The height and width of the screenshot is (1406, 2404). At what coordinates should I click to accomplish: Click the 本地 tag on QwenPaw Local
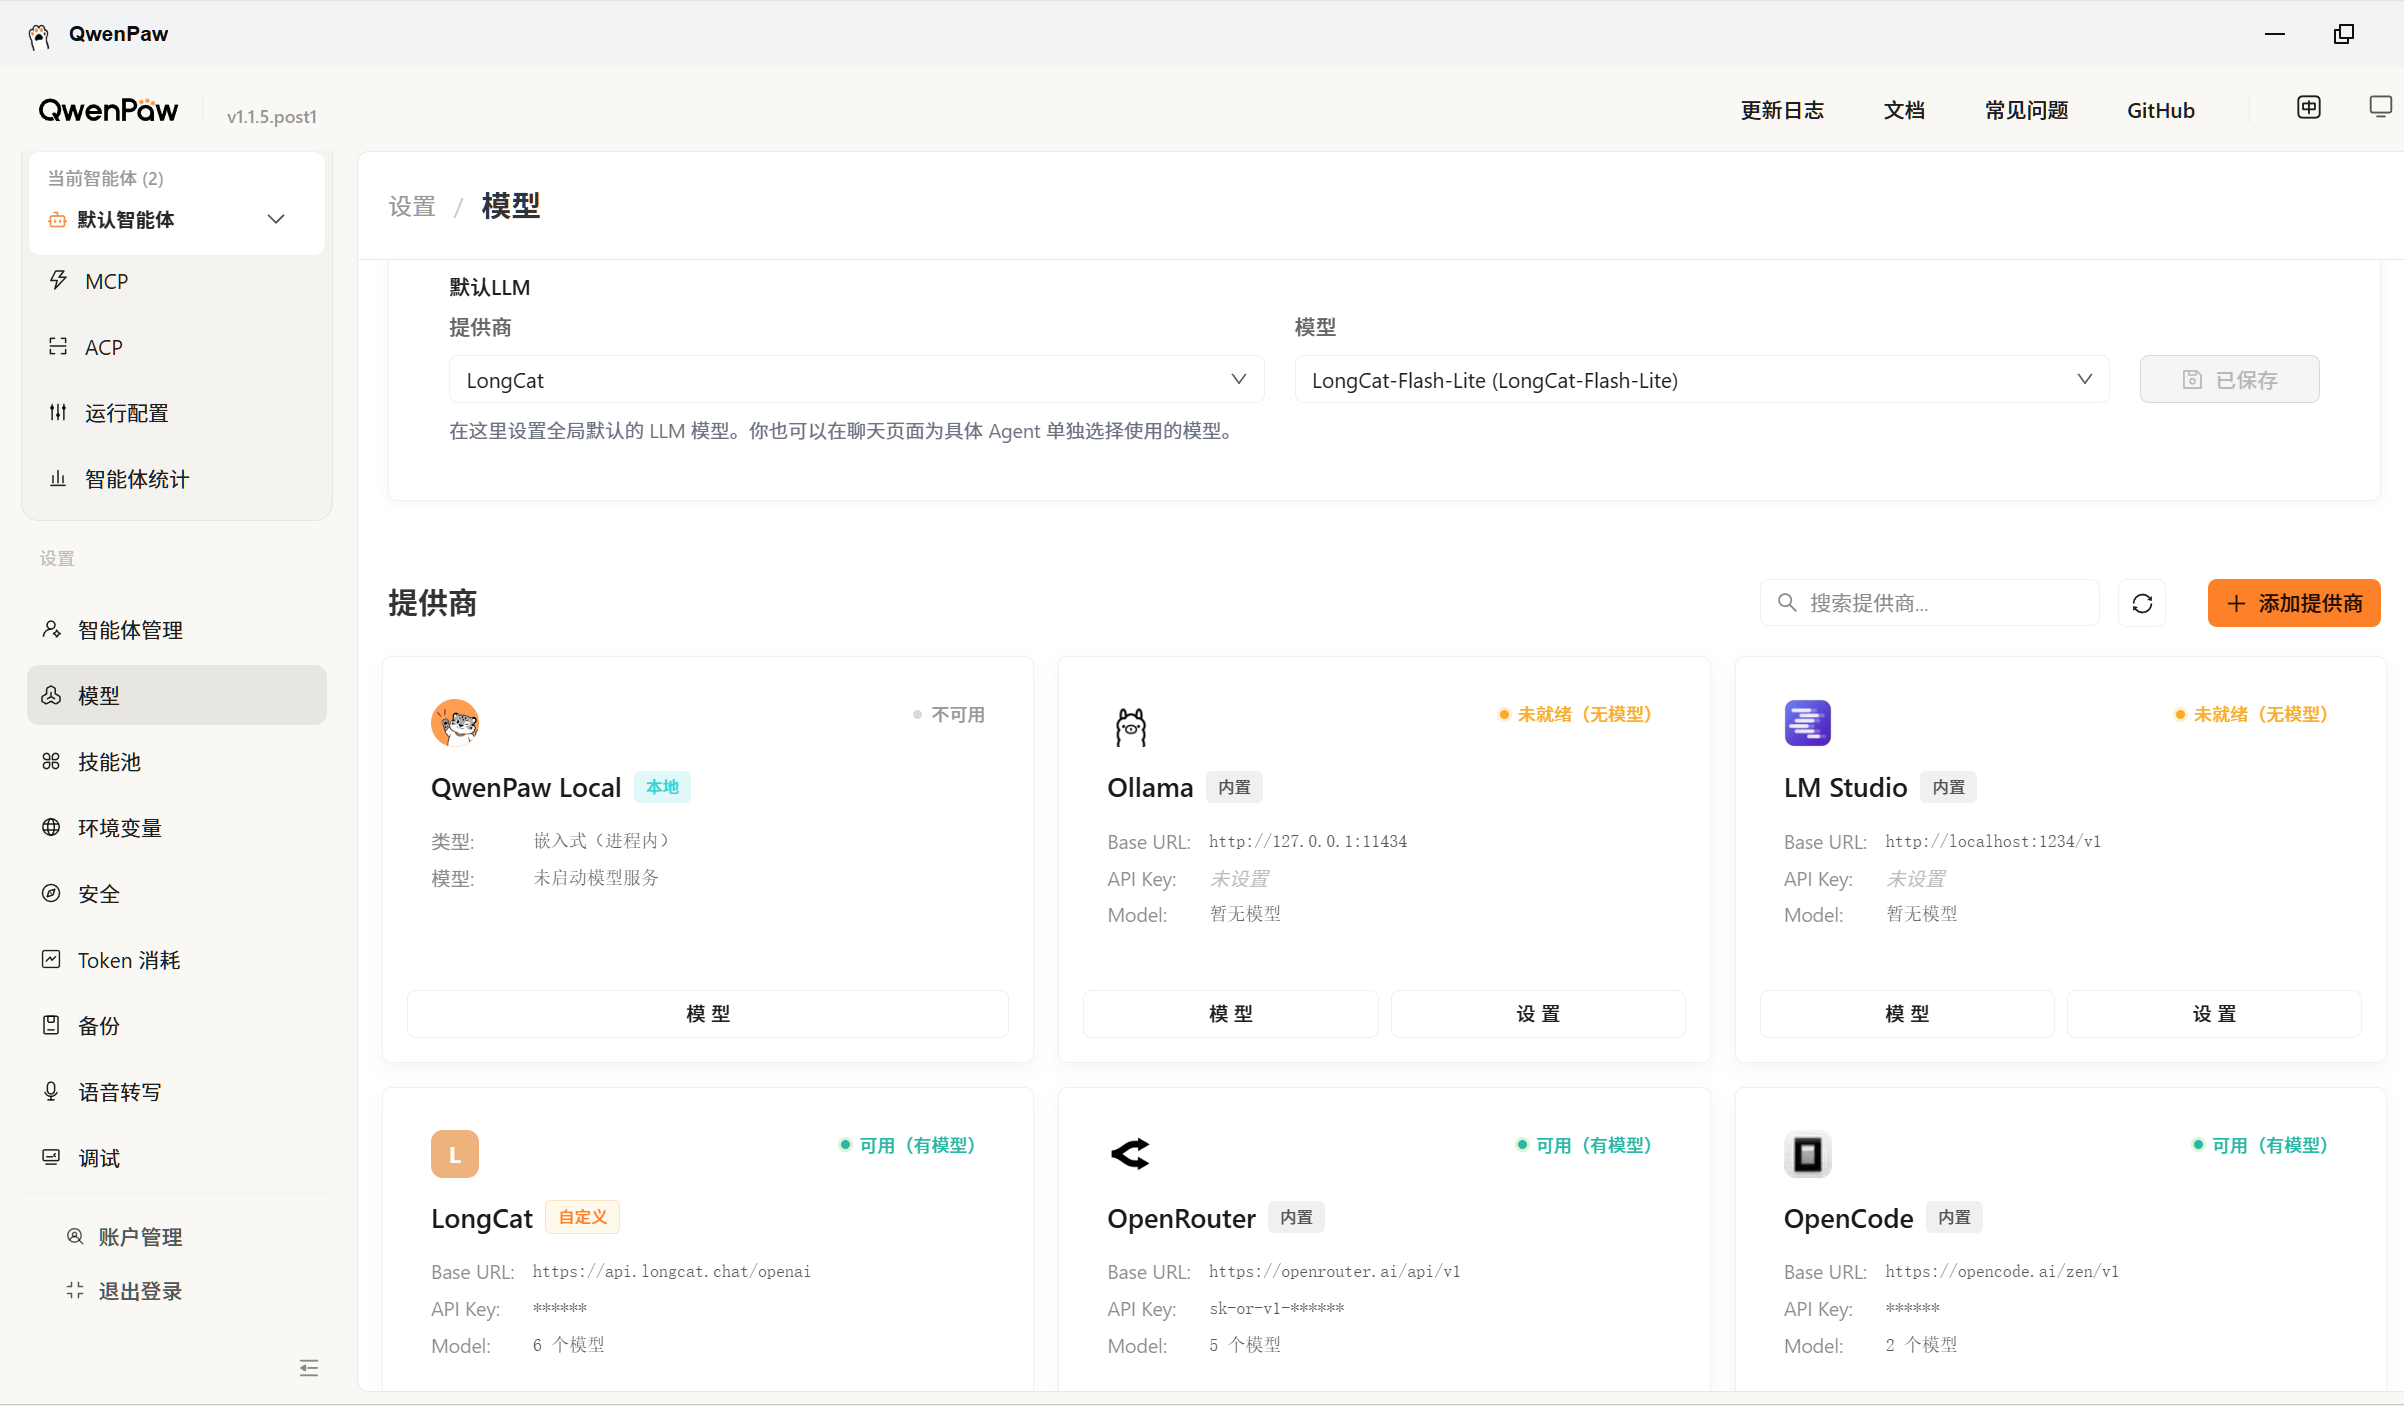click(662, 787)
